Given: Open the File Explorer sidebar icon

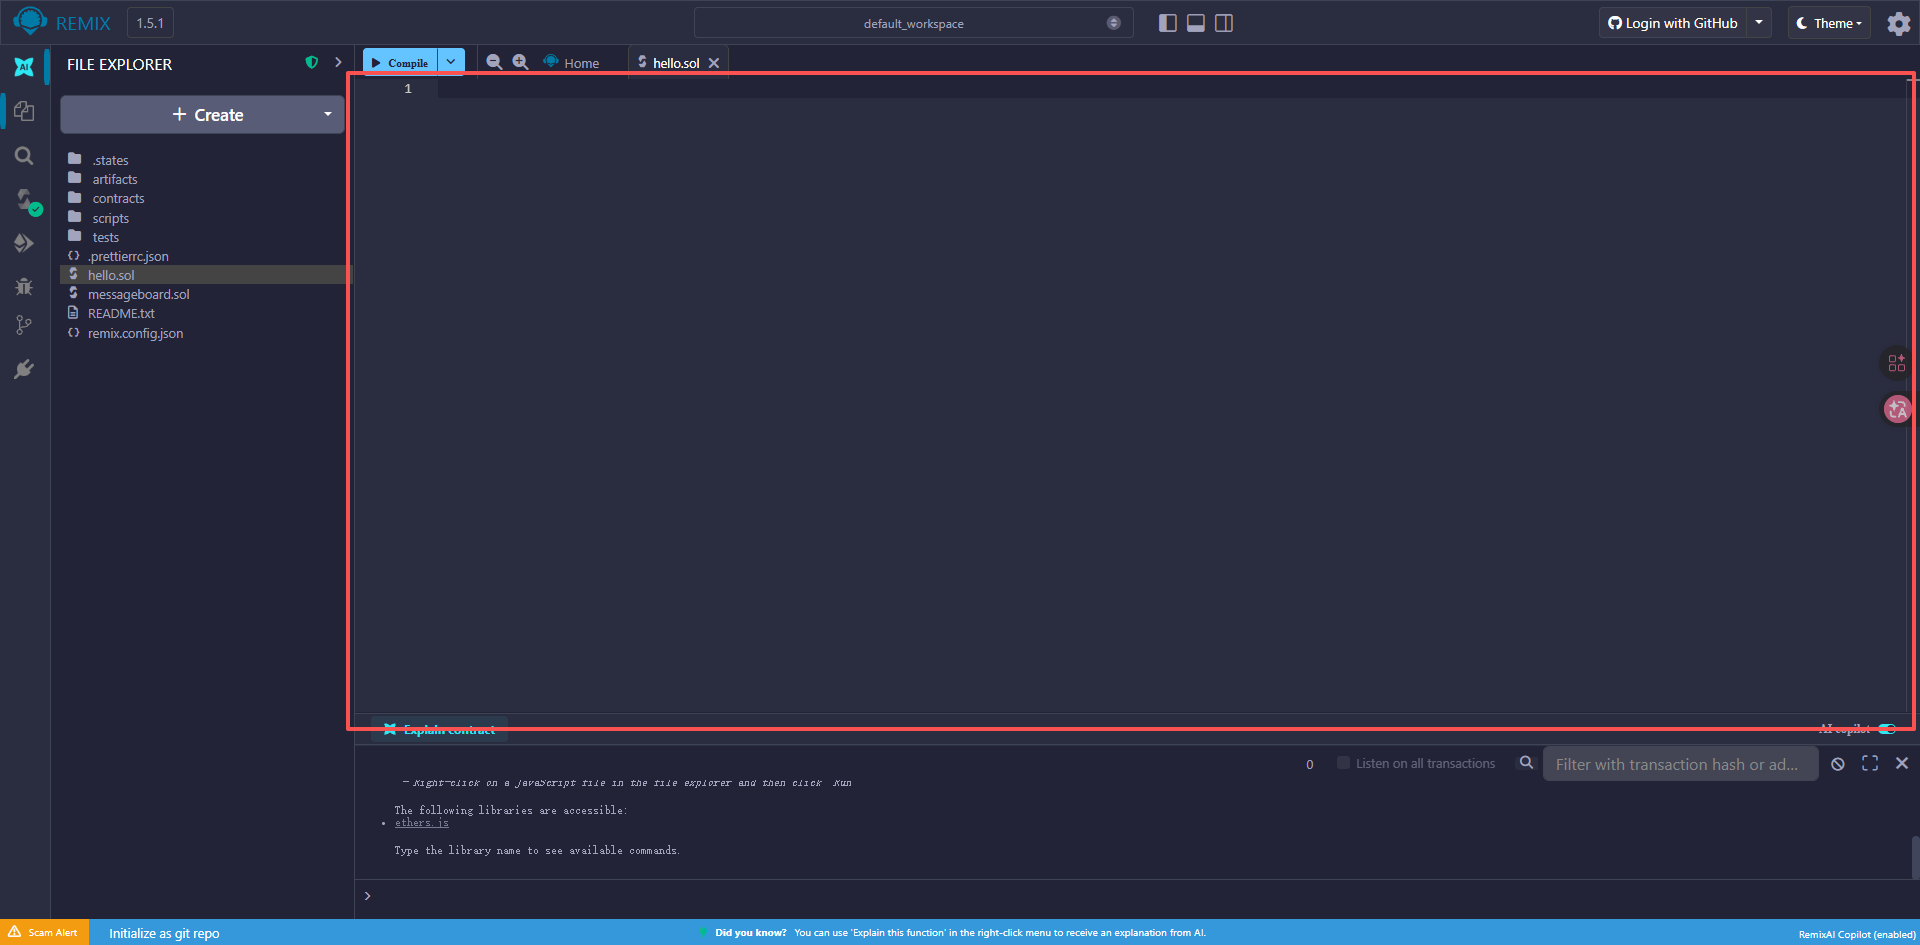Looking at the screenshot, I should 24,111.
